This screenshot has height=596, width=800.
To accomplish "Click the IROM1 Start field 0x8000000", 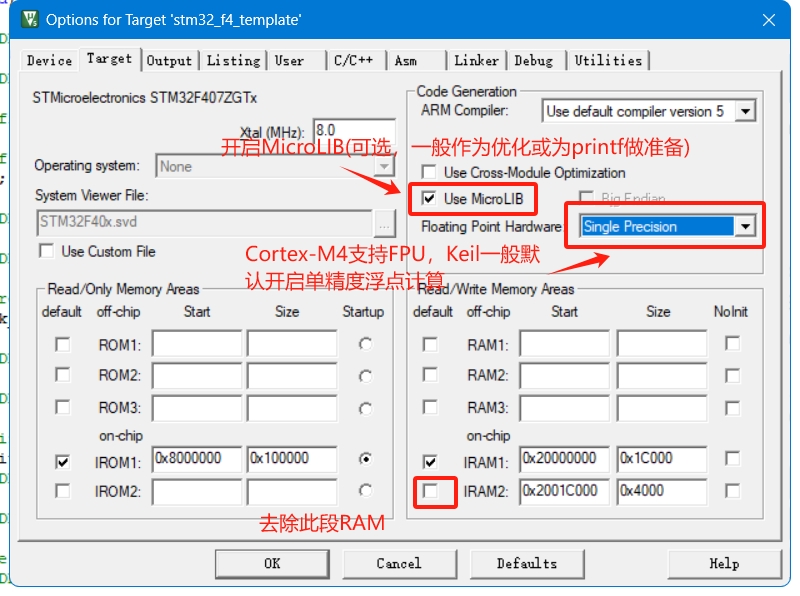I will (x=197, y=459).
